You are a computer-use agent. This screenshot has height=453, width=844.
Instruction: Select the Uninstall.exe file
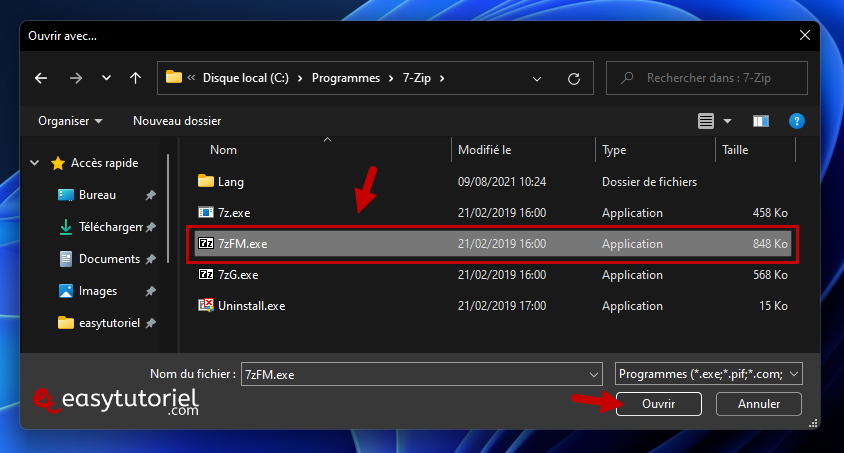(493, 306)
